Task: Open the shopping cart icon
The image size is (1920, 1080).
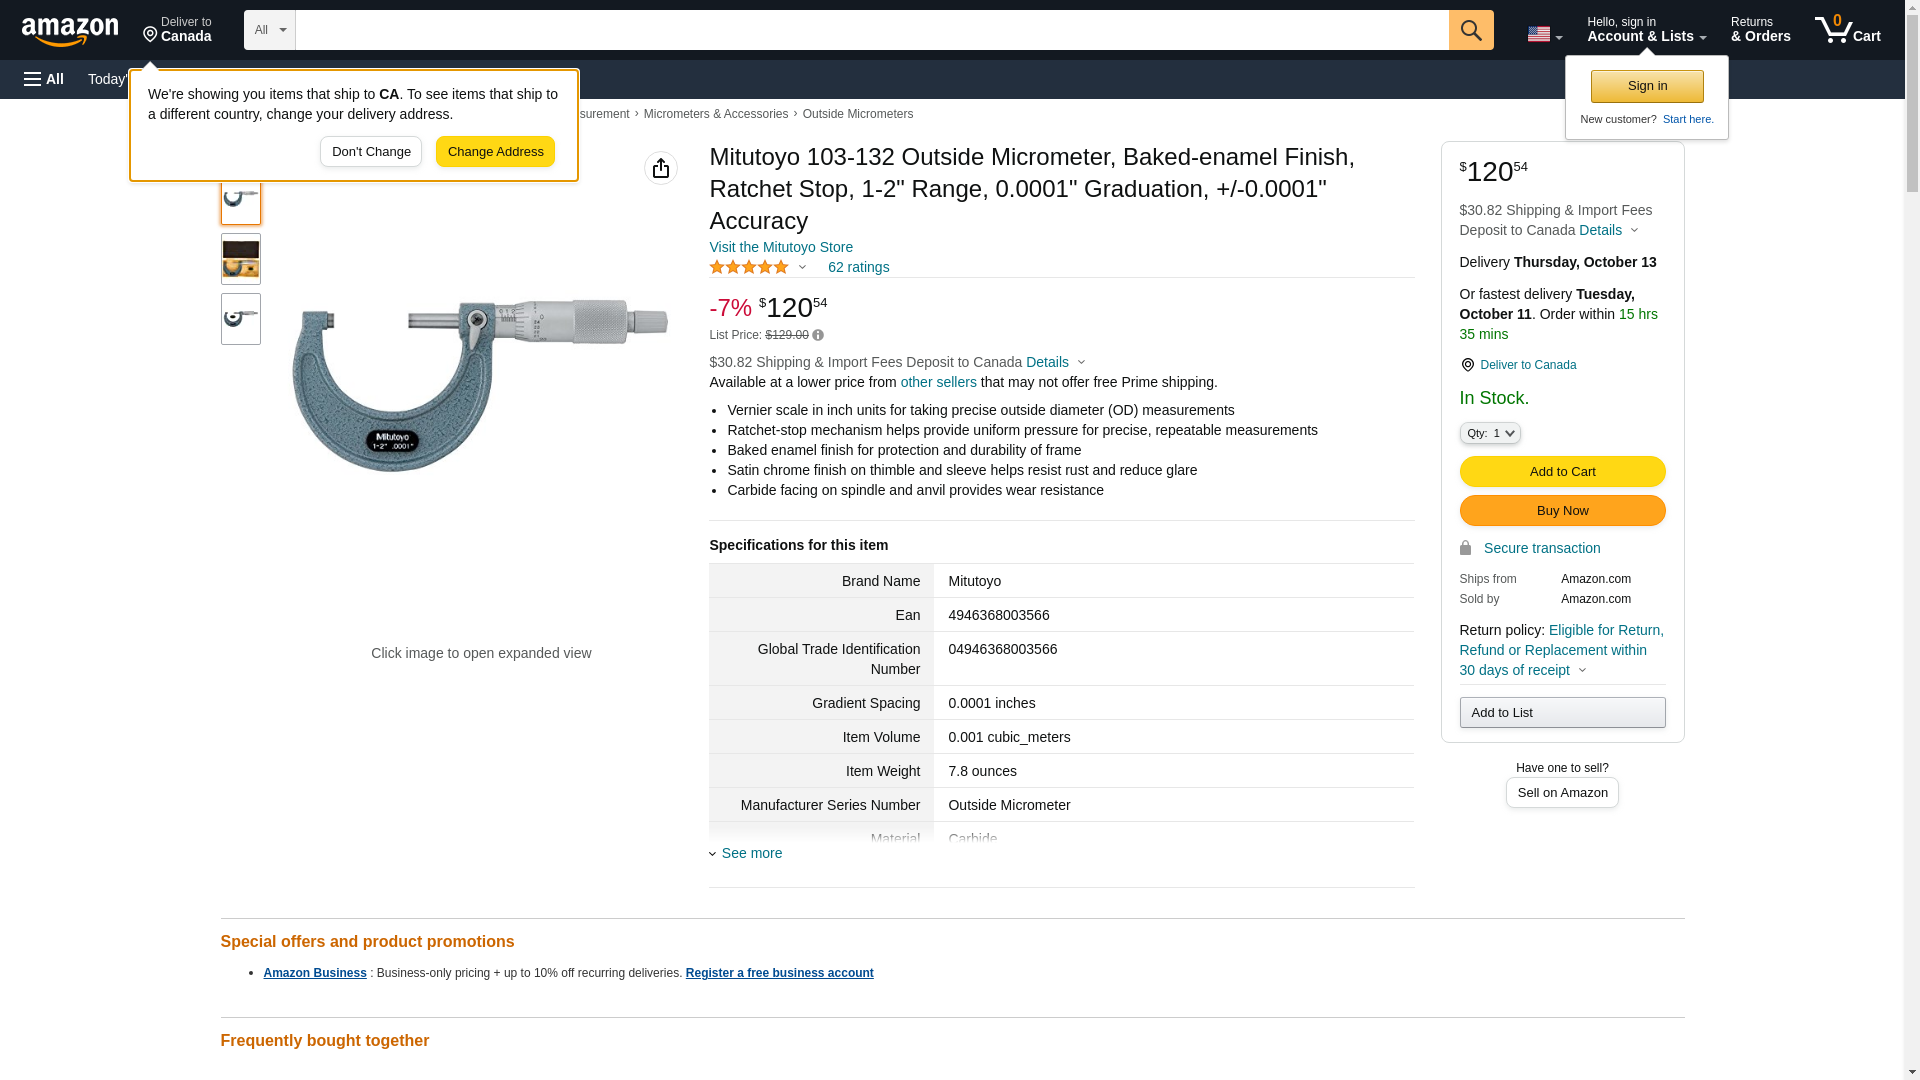Action: pyautogui.click(x=1847, y=30)
